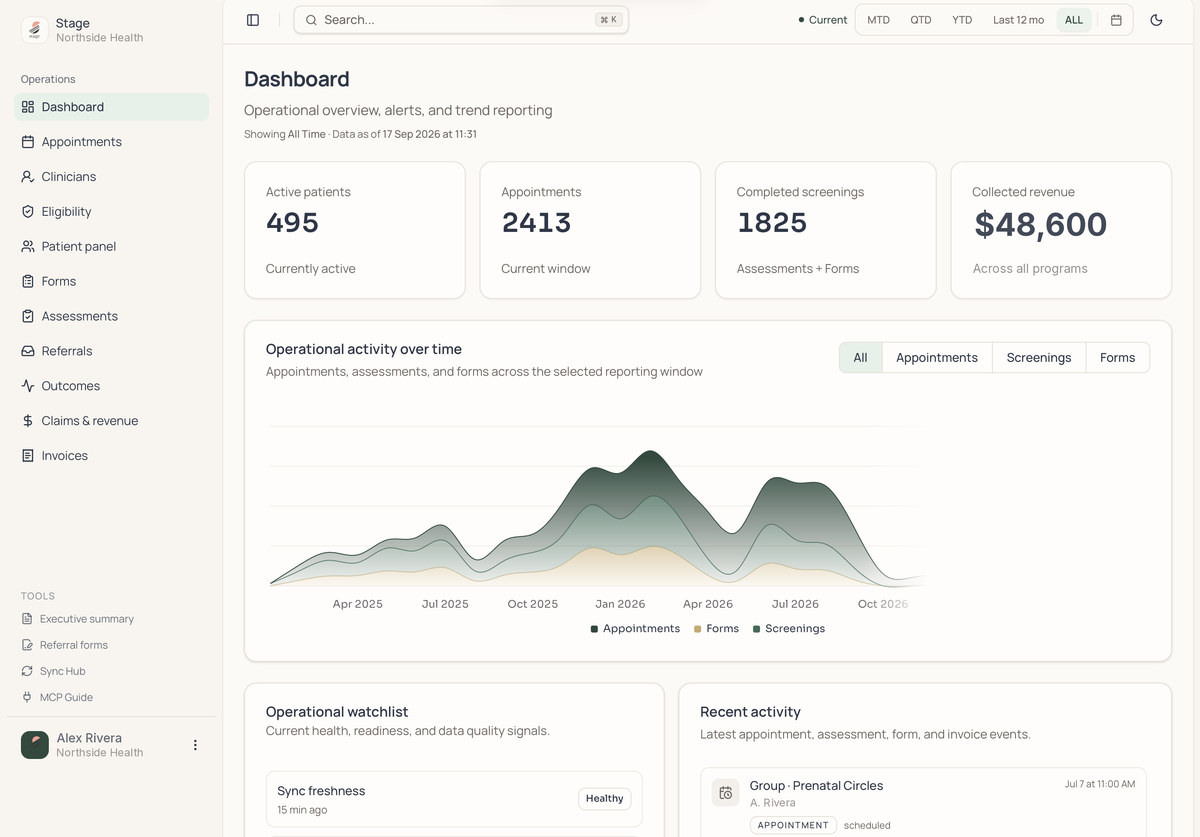Click the search magnifier icon

(x=311, y=20)
